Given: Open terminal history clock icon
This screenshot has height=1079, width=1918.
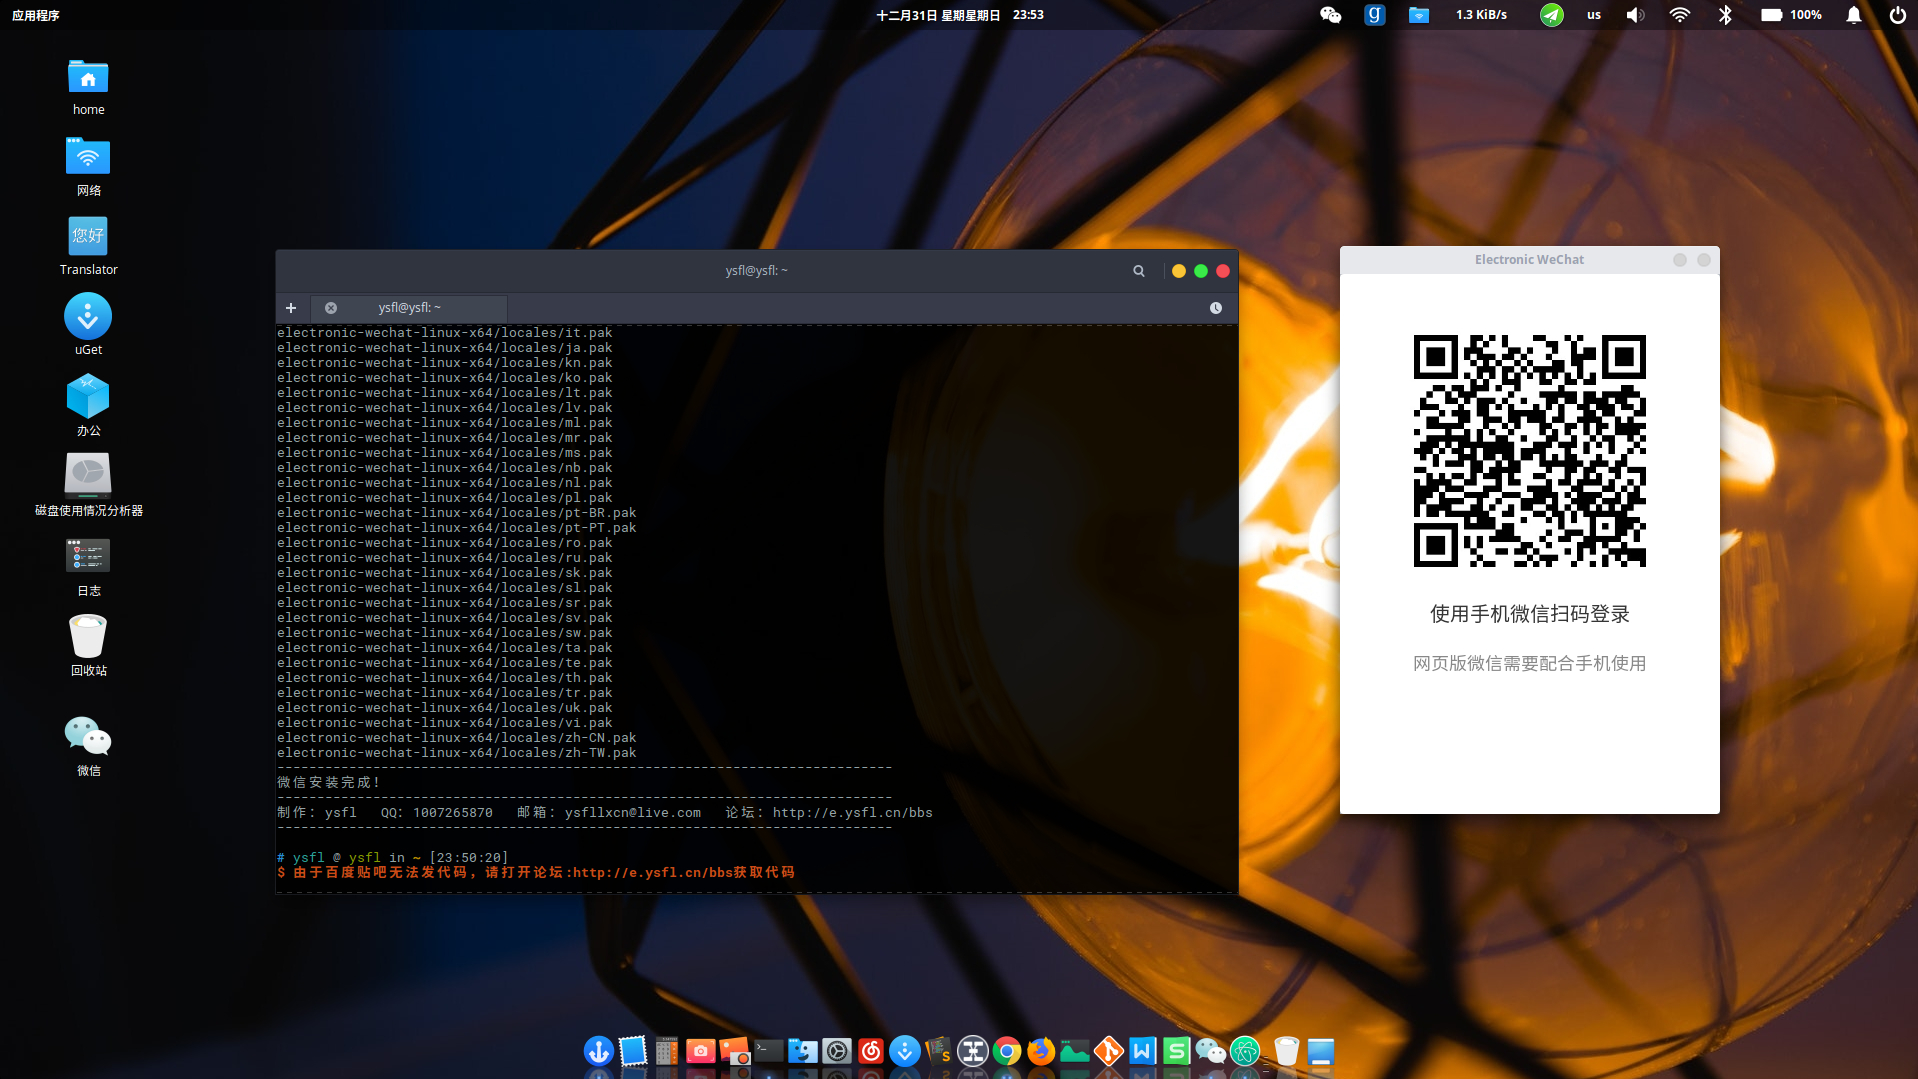Looking at the screenshot, I should (1215, 308).
